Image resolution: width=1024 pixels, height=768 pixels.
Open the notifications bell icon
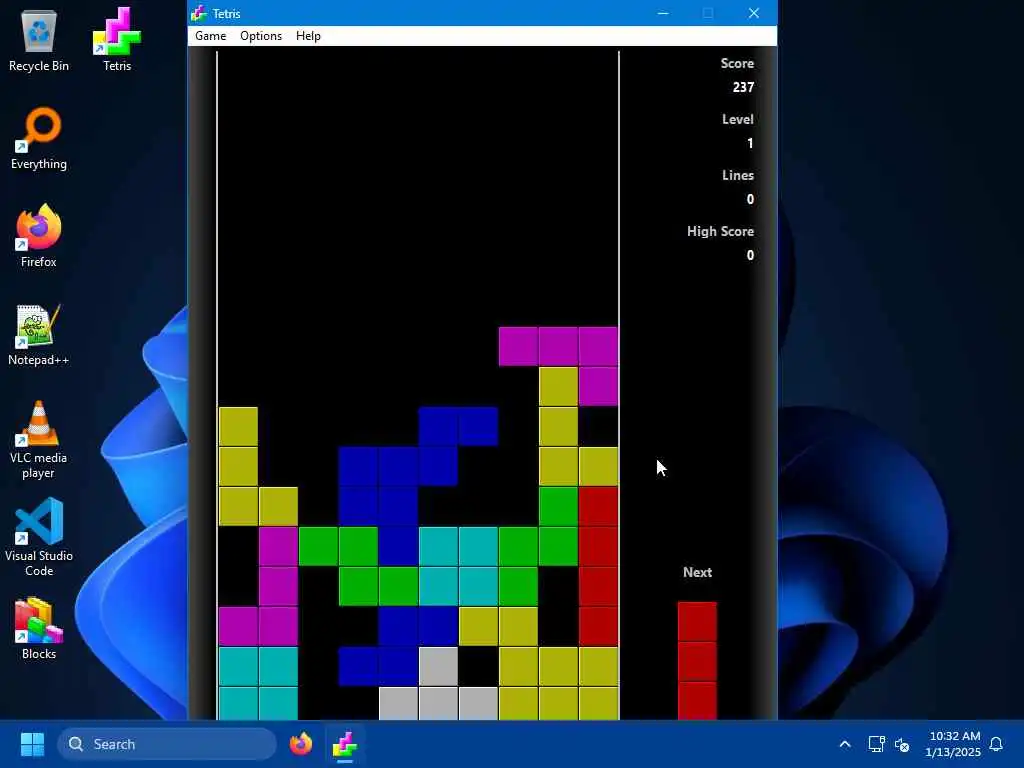pos(996,744)
